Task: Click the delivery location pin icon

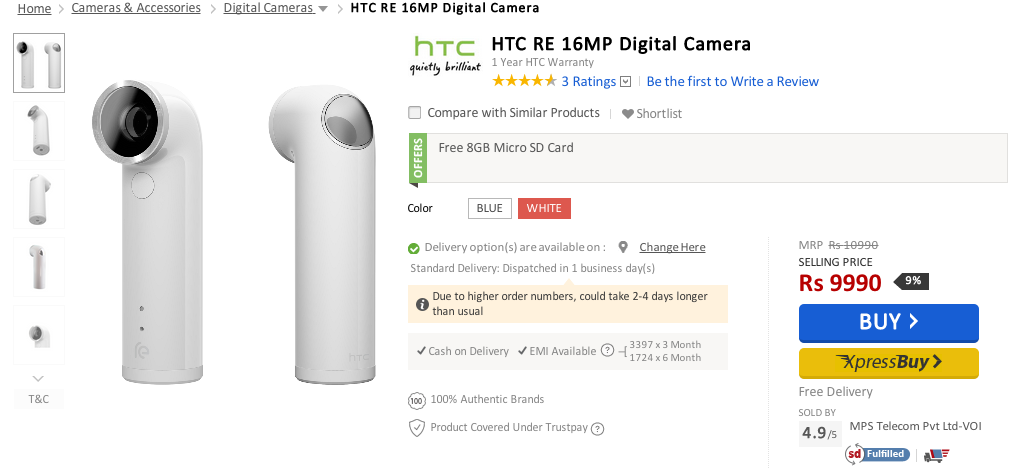Action: coord(623,247)
